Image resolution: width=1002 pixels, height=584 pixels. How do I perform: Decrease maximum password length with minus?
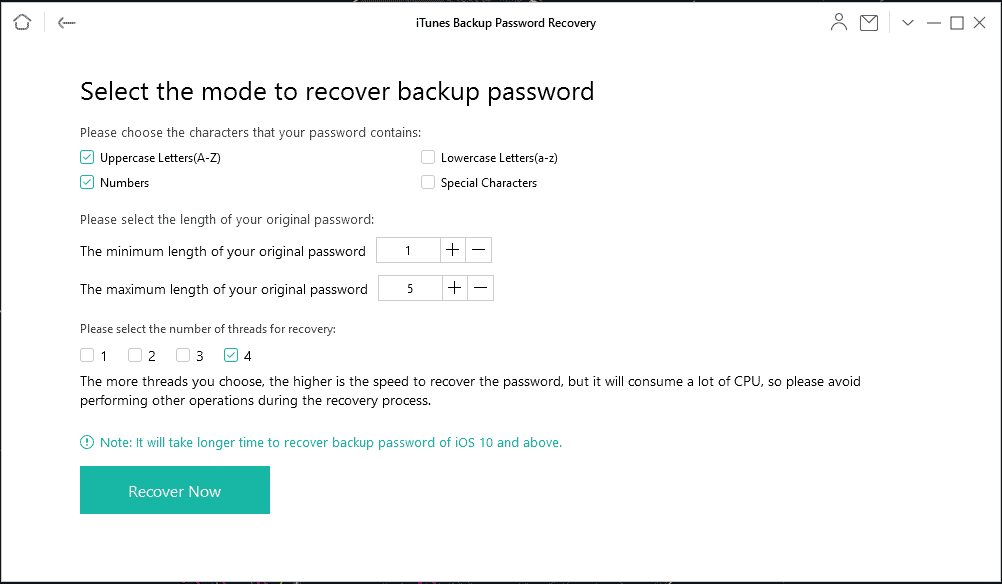pyautogui.click(x=481, y=288)
